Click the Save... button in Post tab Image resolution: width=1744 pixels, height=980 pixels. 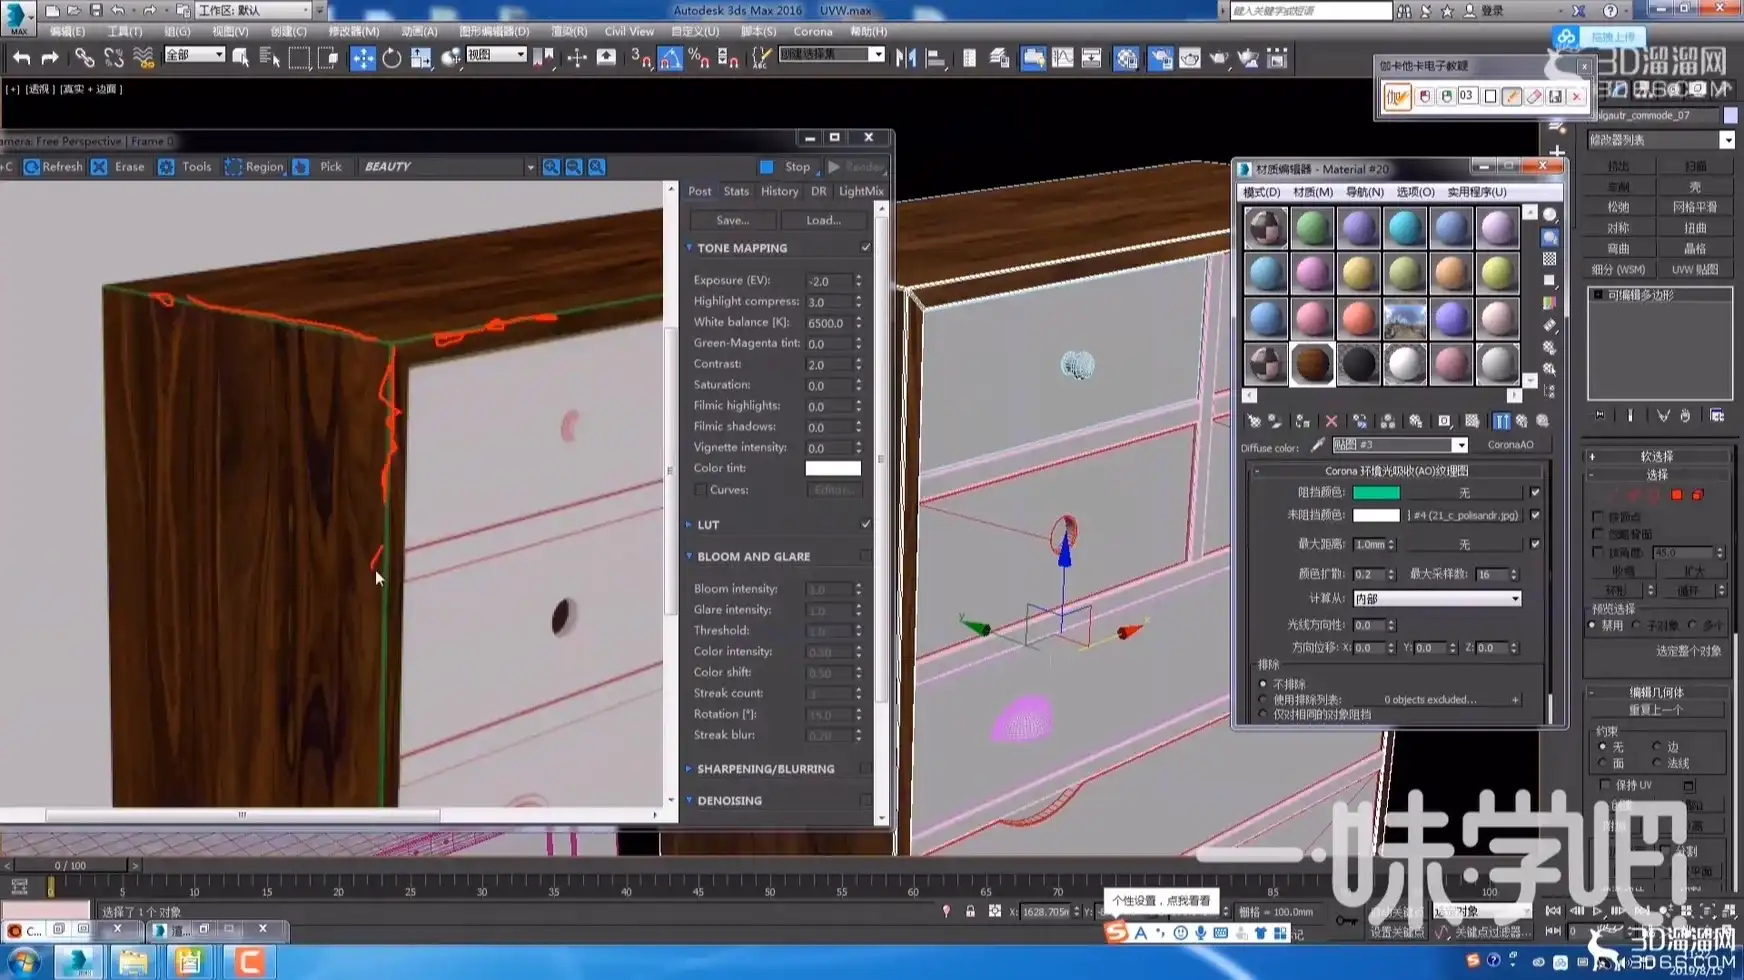pos(732,220)
